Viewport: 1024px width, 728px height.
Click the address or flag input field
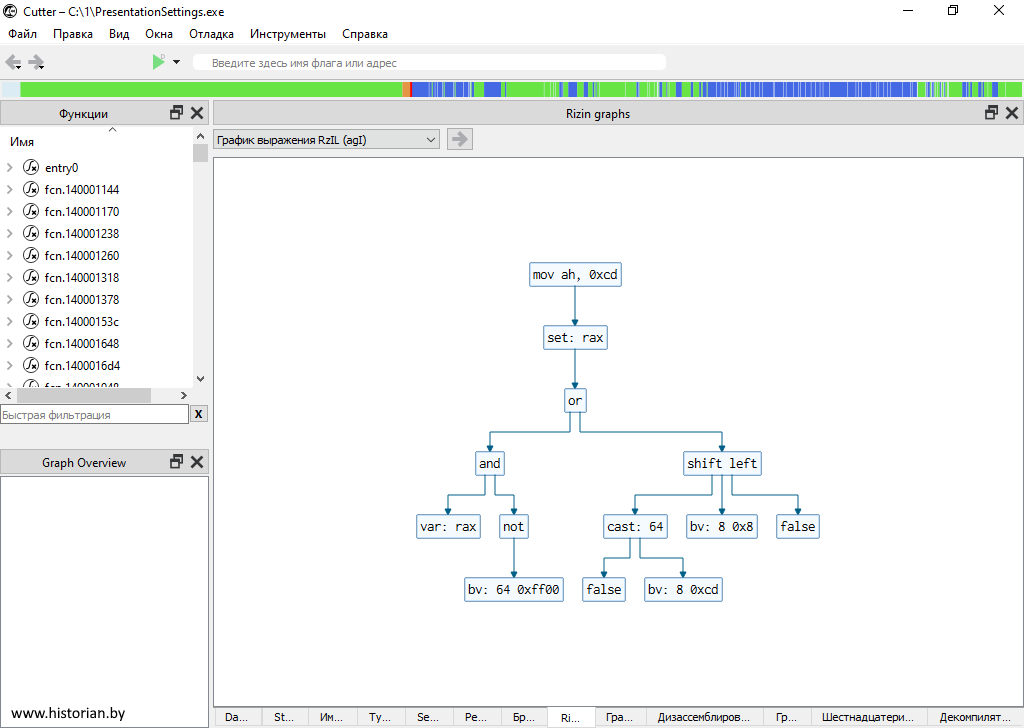(430, 63)
